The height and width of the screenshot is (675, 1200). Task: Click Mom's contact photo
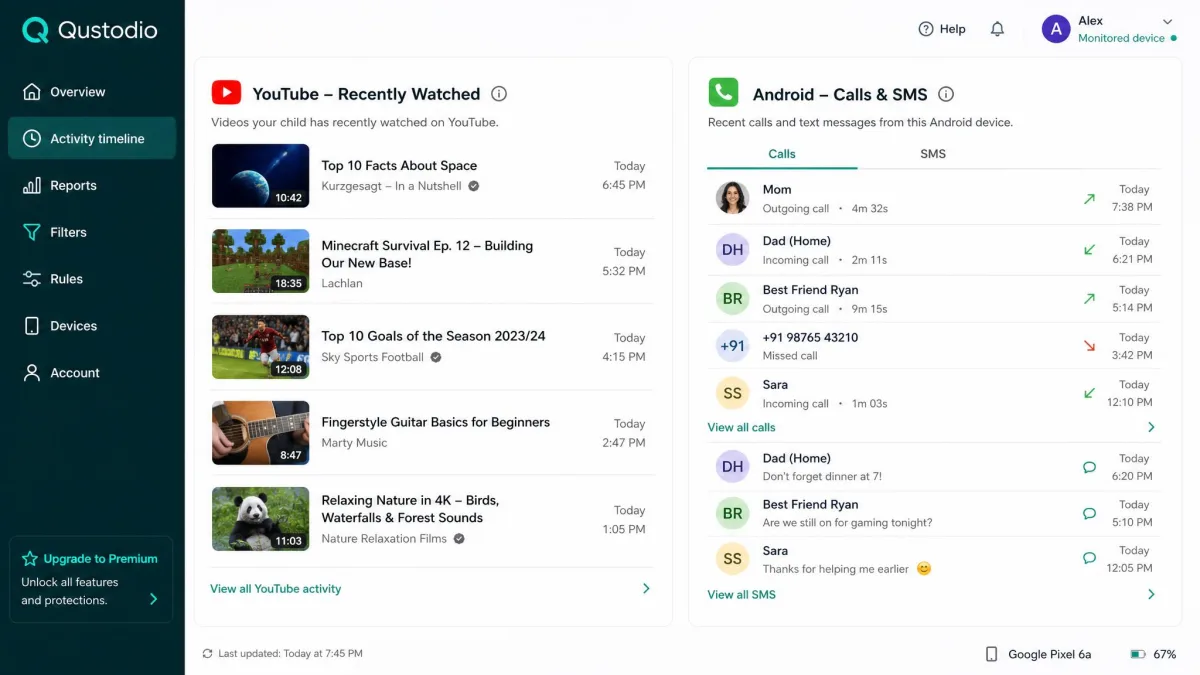tap(732, 198)
